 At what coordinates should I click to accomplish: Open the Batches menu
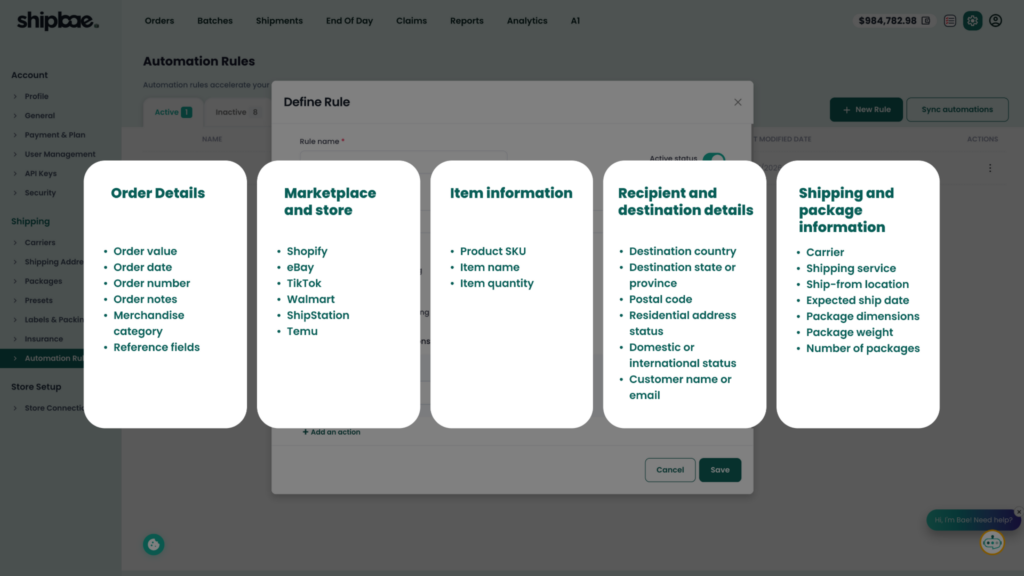pos(215,21)
